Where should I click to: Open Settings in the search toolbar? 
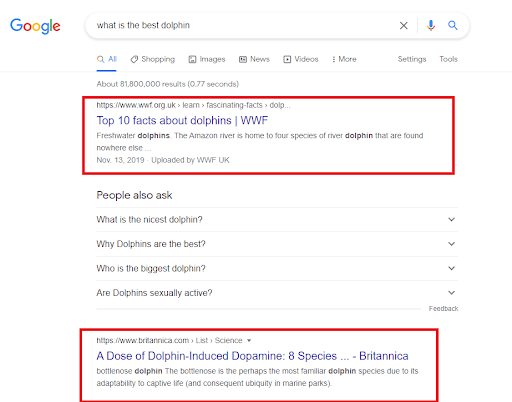point(412,59)
